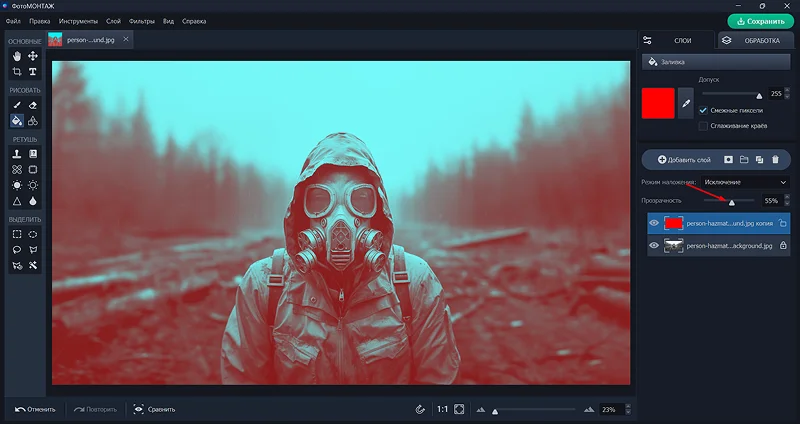Switch to the ОБРАБОТКА tab
The image size is (800, 424).
pos(756,40)
